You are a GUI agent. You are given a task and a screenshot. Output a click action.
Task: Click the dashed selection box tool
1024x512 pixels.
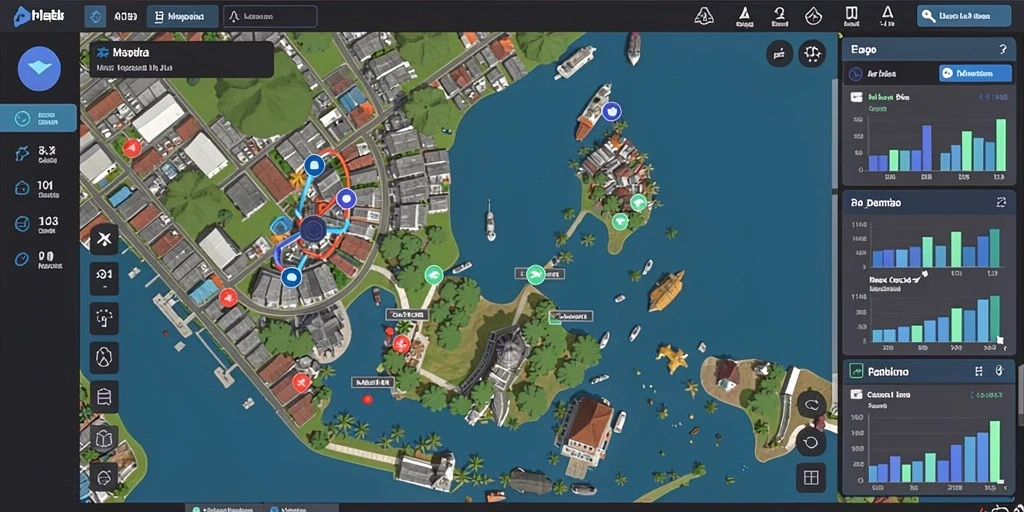point(104,319)
